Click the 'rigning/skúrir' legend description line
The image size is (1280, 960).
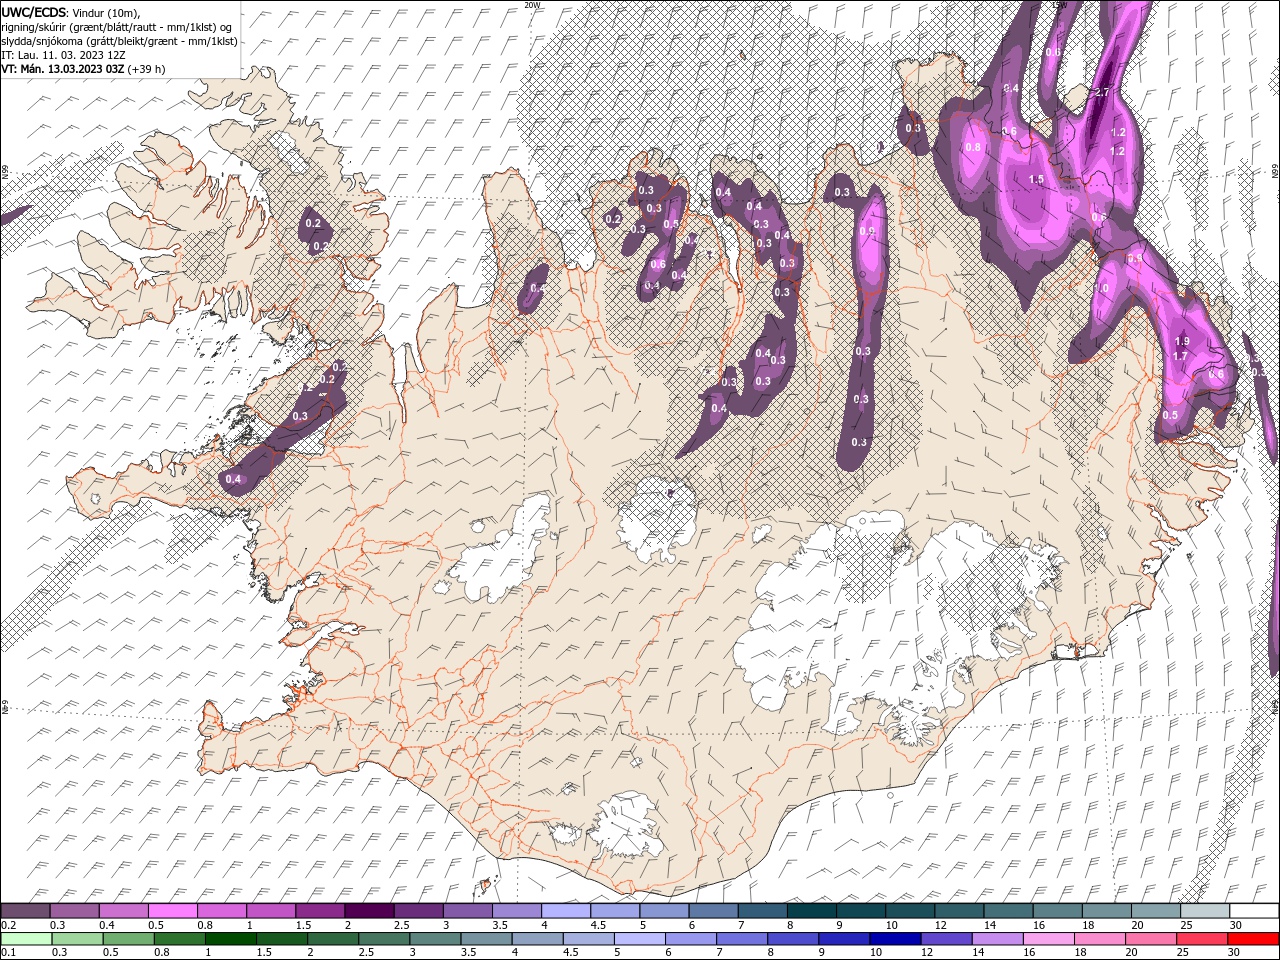(x=117, y=27)
